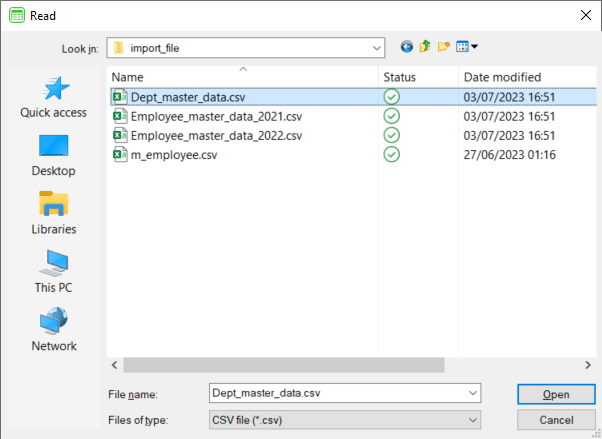Open the Files of type dropdown

pos(472,420)
